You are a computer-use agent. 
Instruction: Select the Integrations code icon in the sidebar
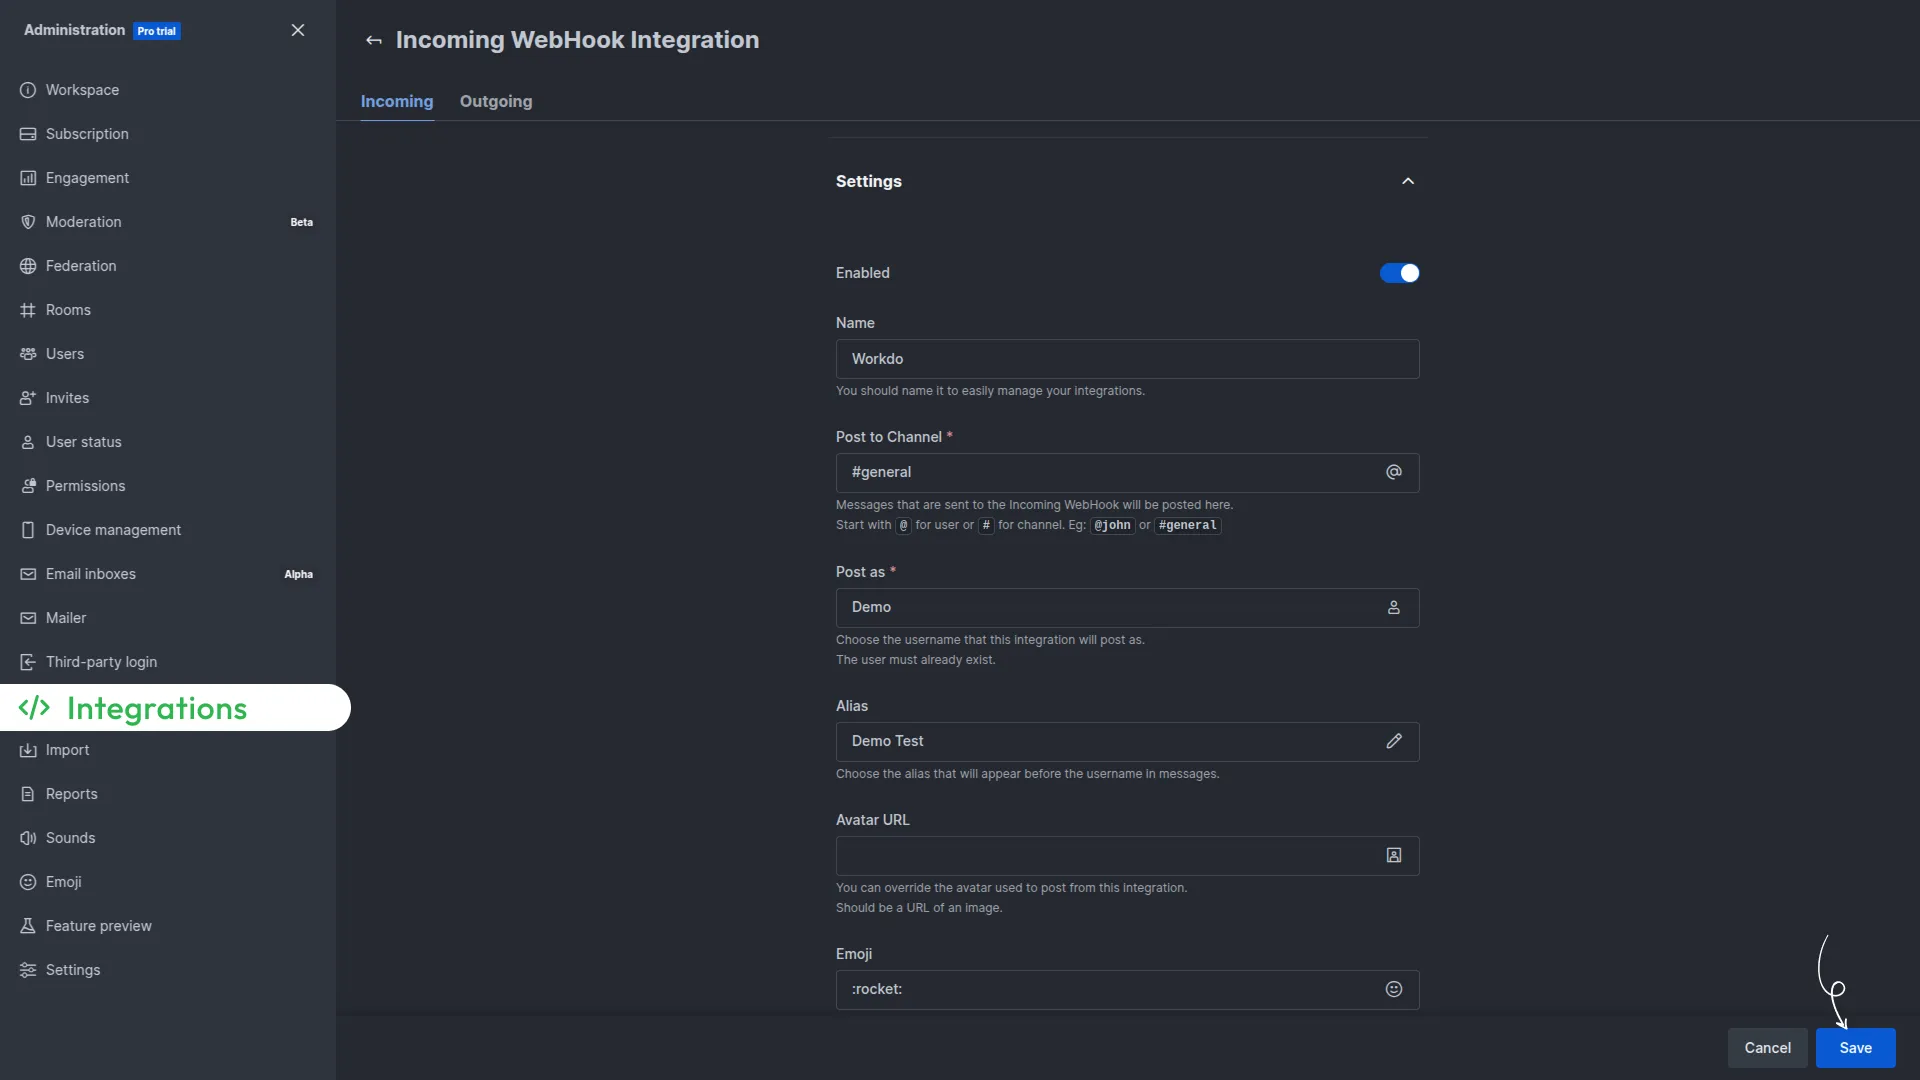(35, 708)
